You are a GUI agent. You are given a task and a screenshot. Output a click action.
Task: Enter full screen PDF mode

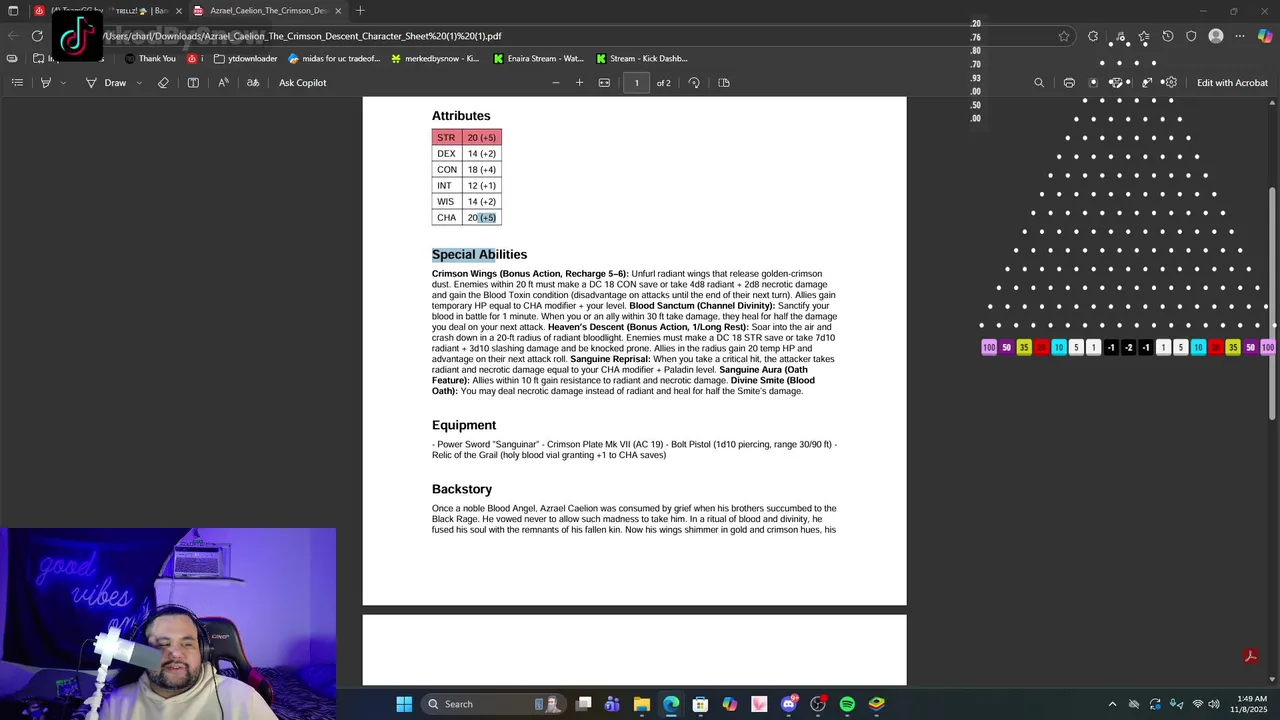1147,83
